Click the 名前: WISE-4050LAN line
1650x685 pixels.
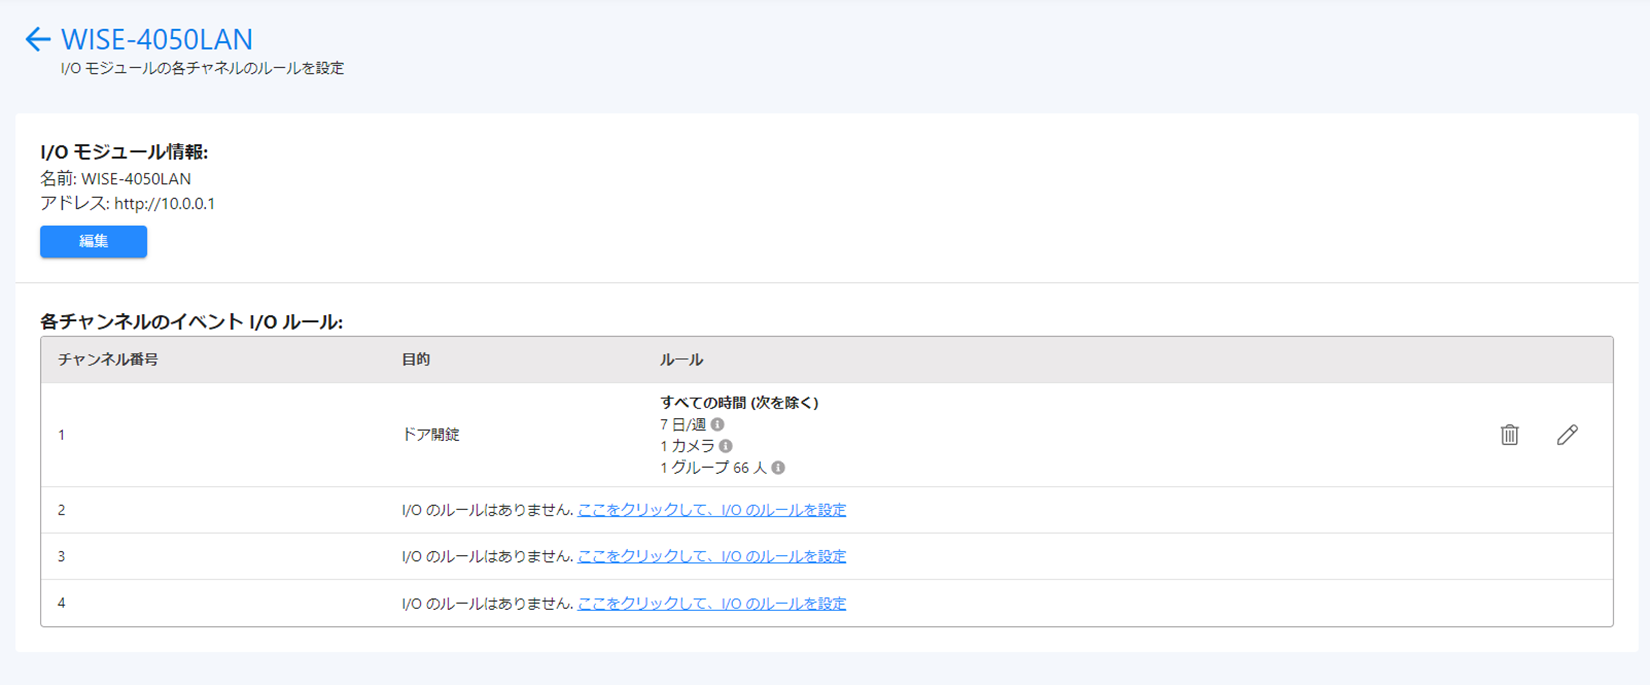click(x=116, y=179)
